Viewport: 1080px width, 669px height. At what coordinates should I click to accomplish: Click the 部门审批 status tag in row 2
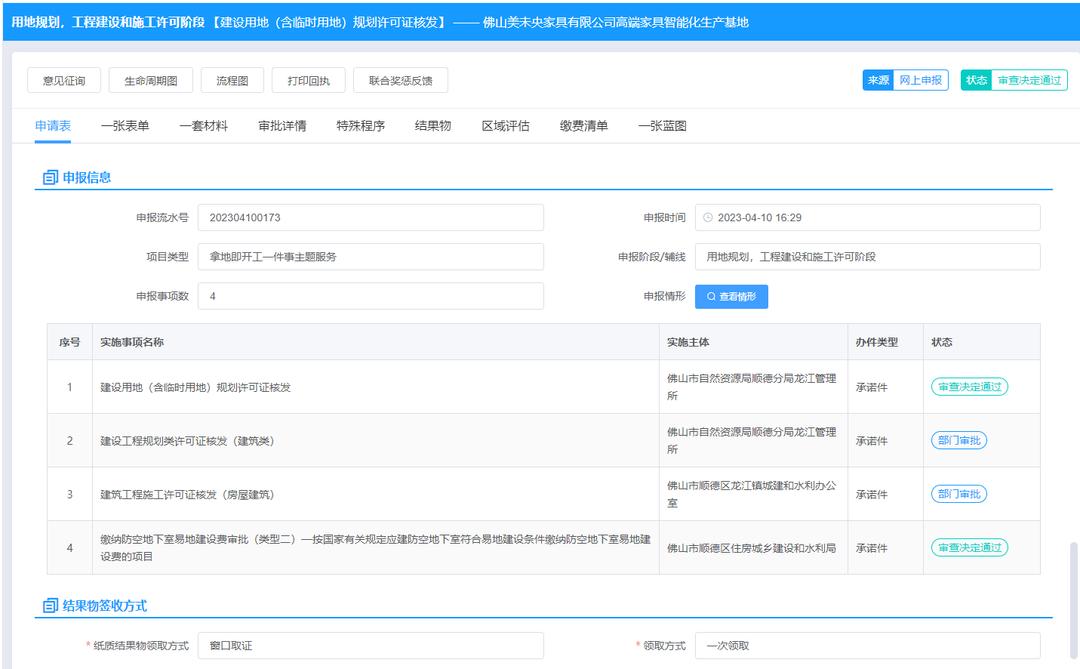[x=958, y=440]
